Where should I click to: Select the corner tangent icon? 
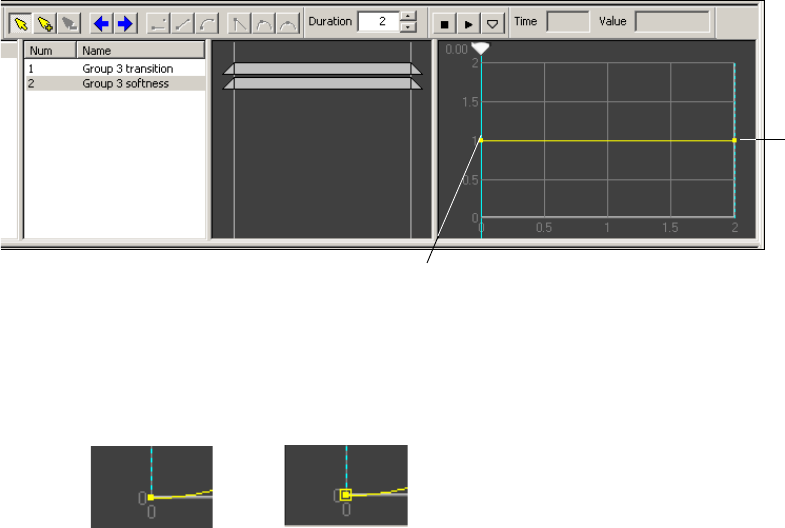pyautogui.click(x=239, y=24)
